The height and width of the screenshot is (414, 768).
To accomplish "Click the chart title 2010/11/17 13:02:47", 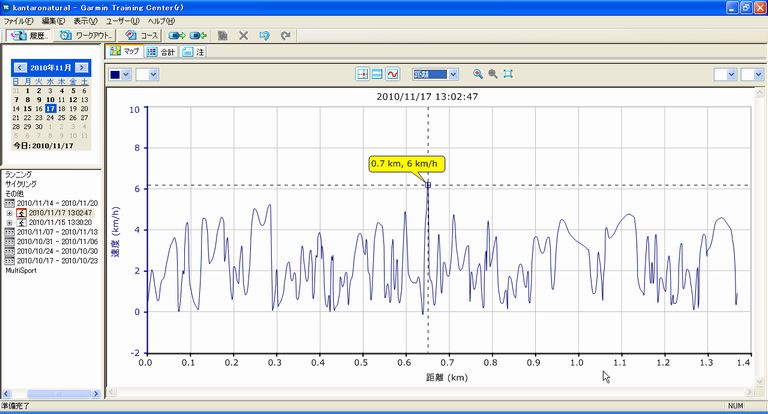I will [427, 97].
